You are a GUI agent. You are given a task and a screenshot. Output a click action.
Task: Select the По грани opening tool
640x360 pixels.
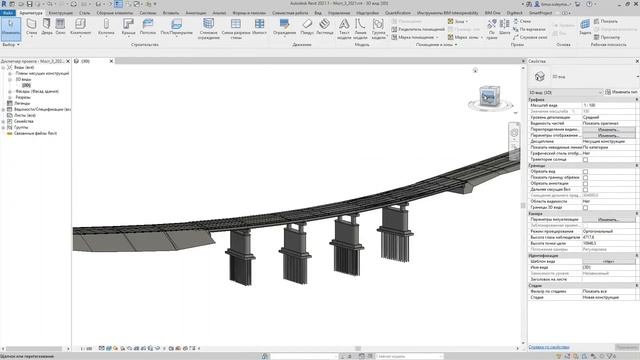point(492,29)
